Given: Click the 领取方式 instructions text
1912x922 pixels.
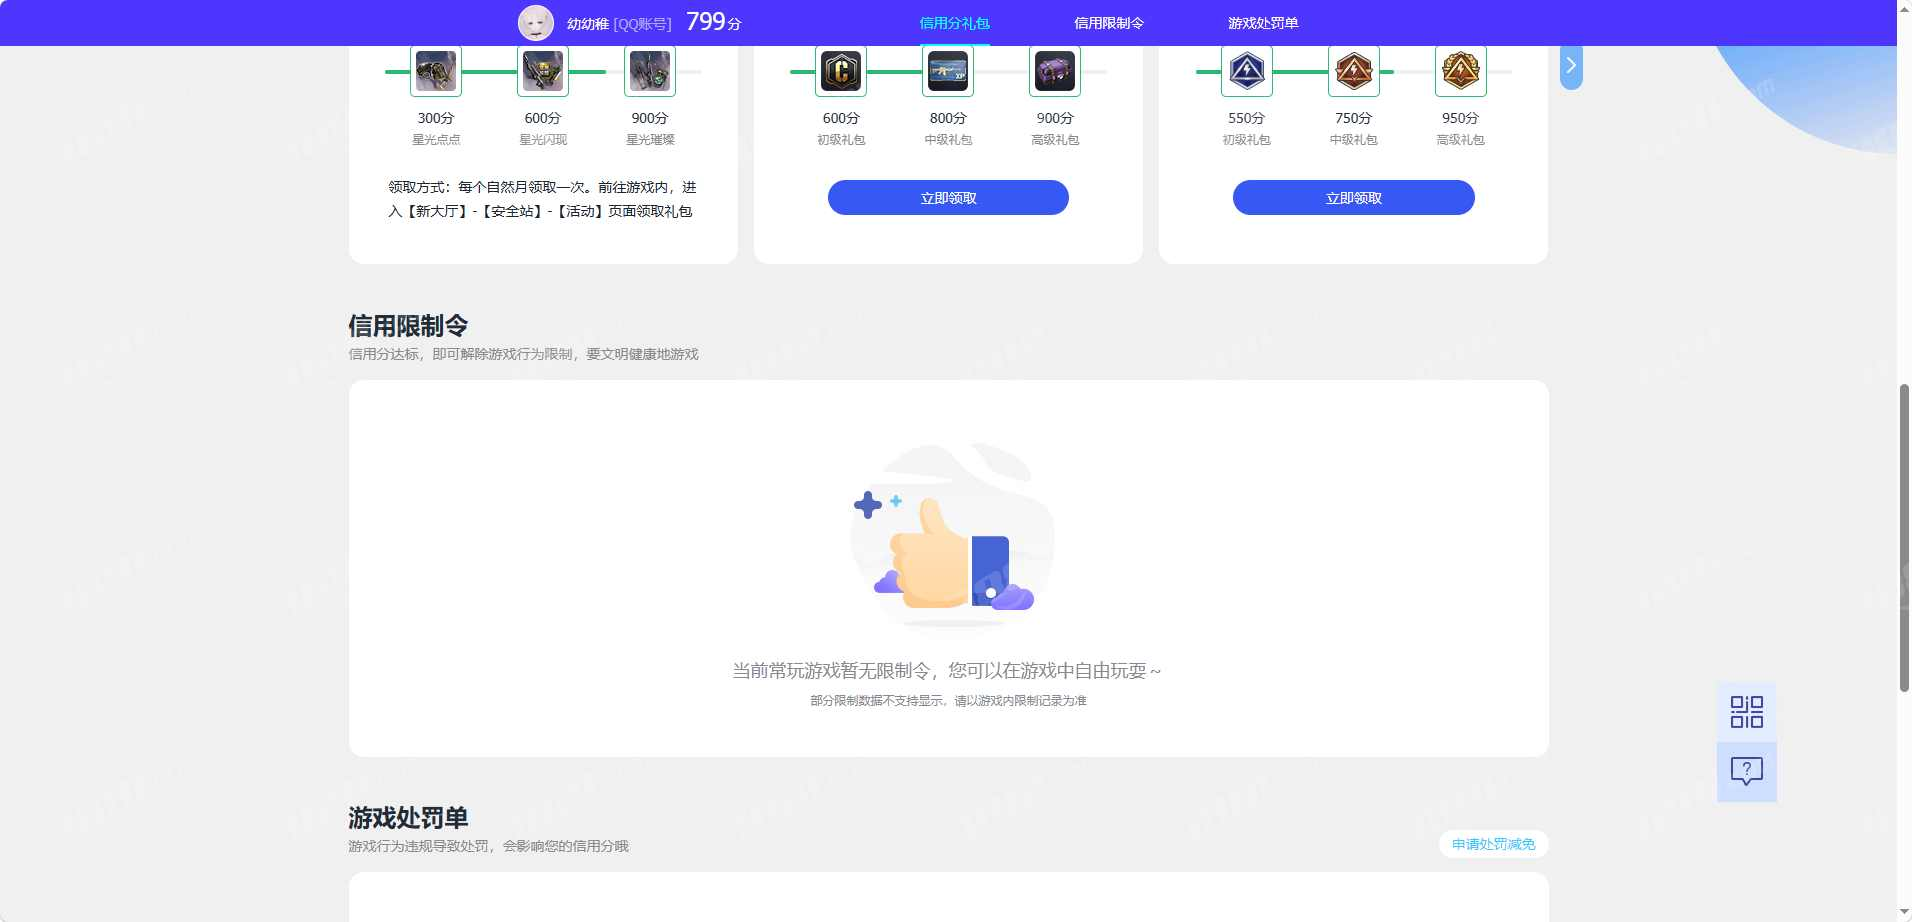Looking at the screenshot, I should click(542, 199).
